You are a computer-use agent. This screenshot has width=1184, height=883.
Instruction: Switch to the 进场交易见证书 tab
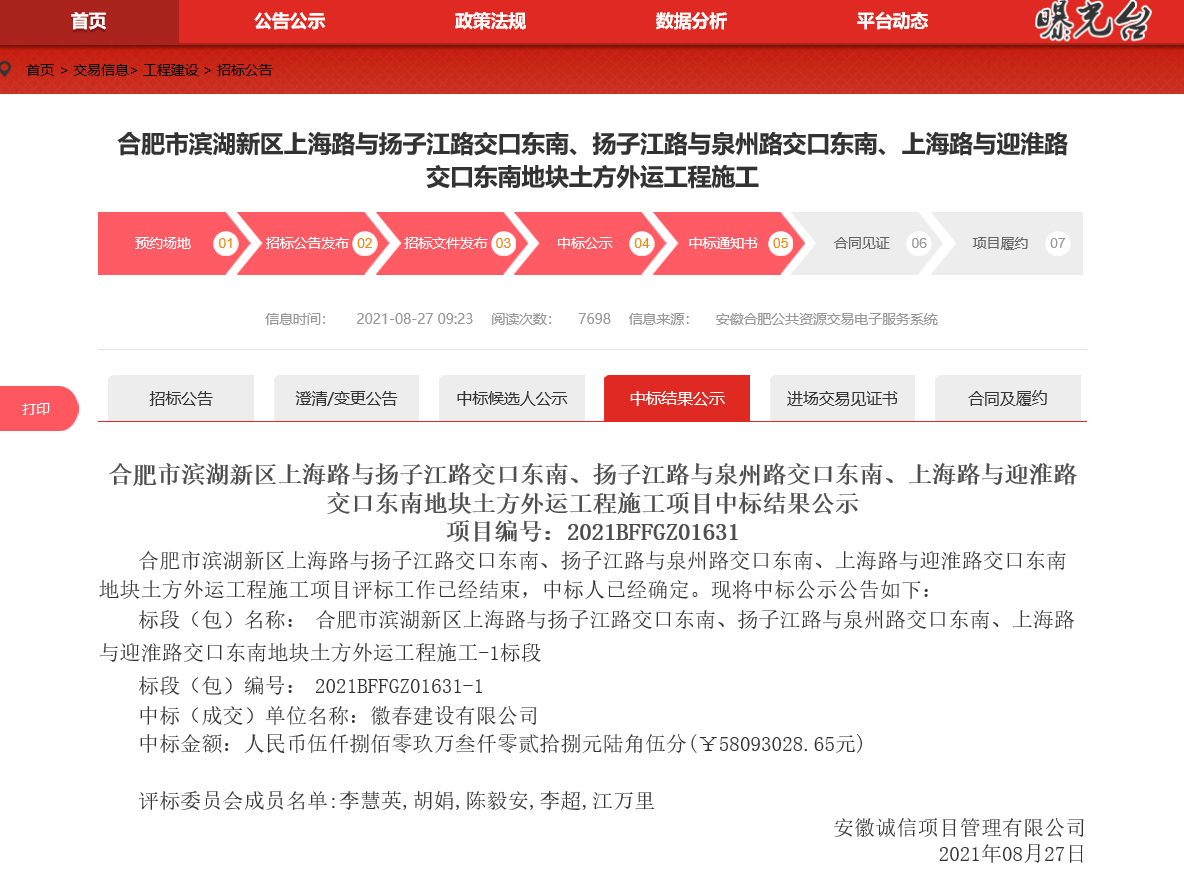point(843,398)
